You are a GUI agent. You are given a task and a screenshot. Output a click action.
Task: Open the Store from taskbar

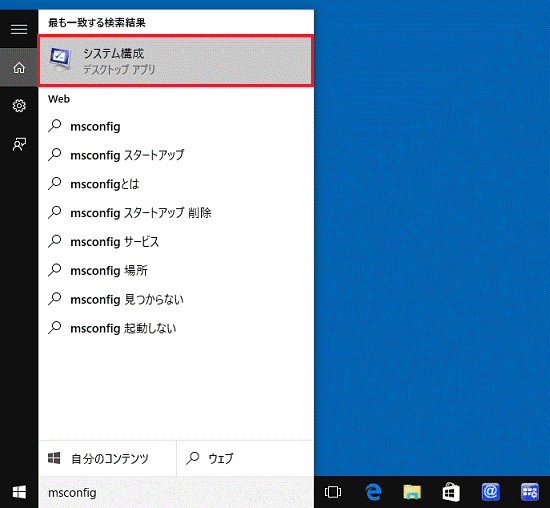pyautogui.click(x=451, y=492)
